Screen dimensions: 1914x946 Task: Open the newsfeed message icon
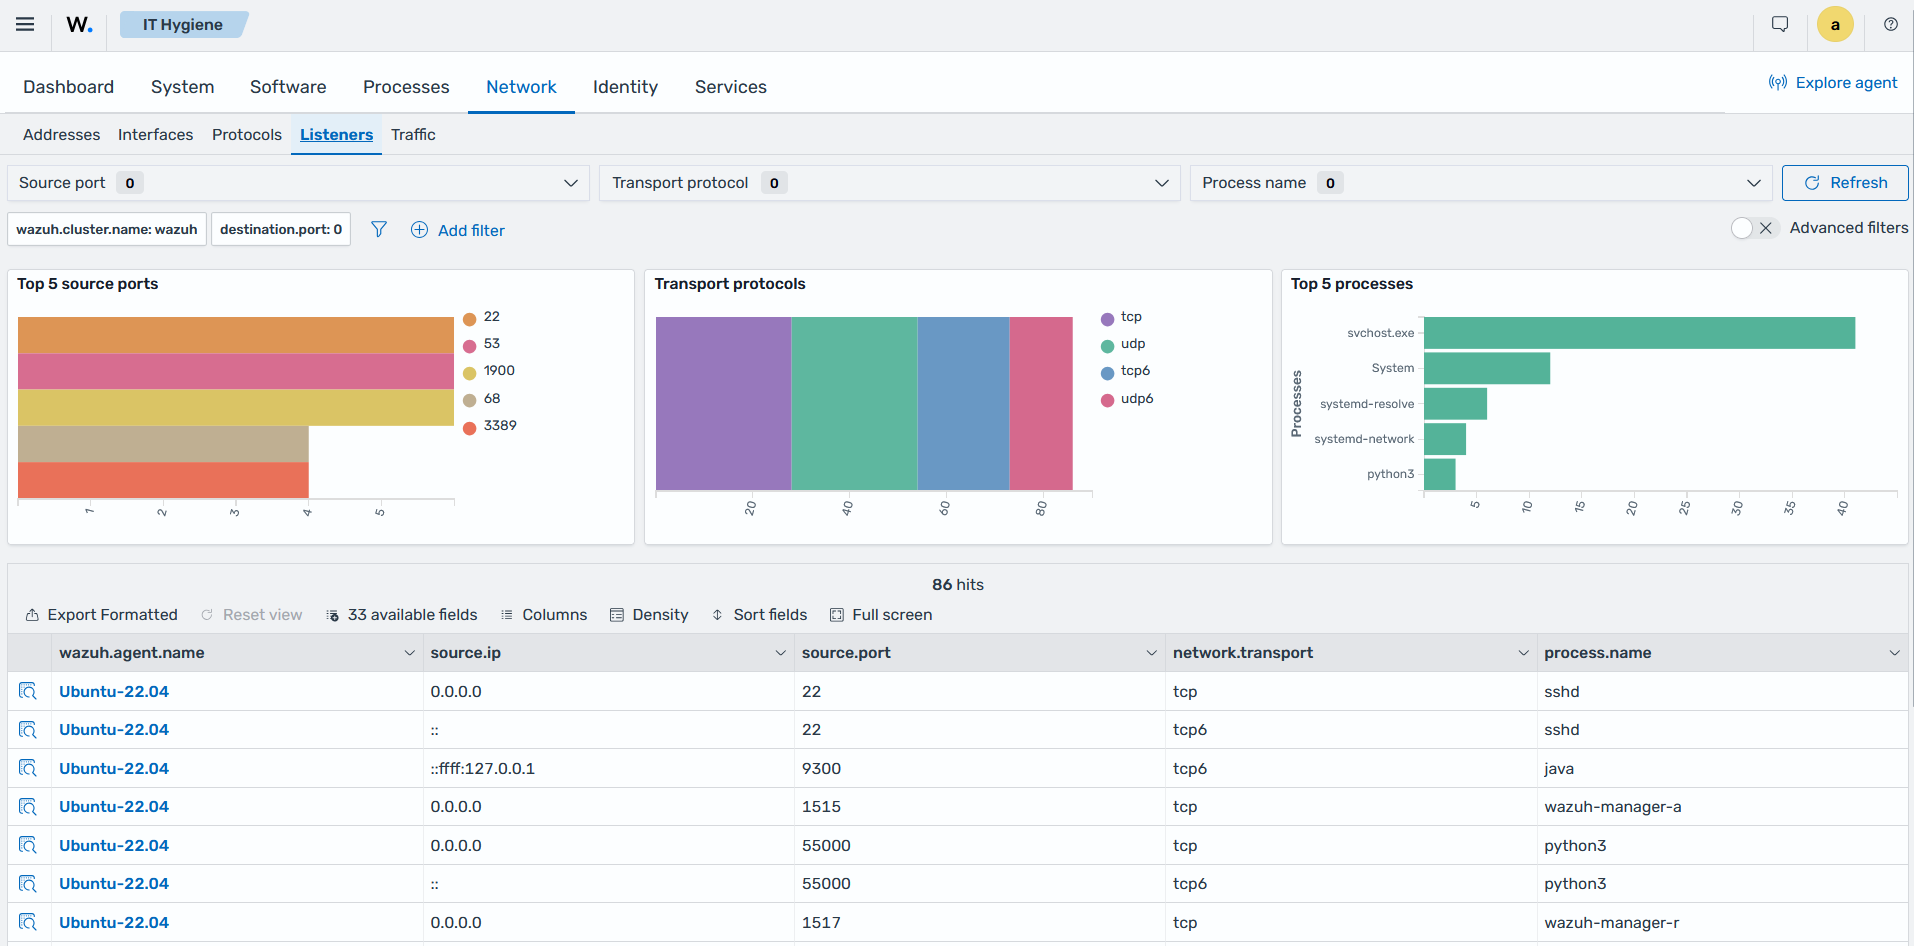point(1780,25)
